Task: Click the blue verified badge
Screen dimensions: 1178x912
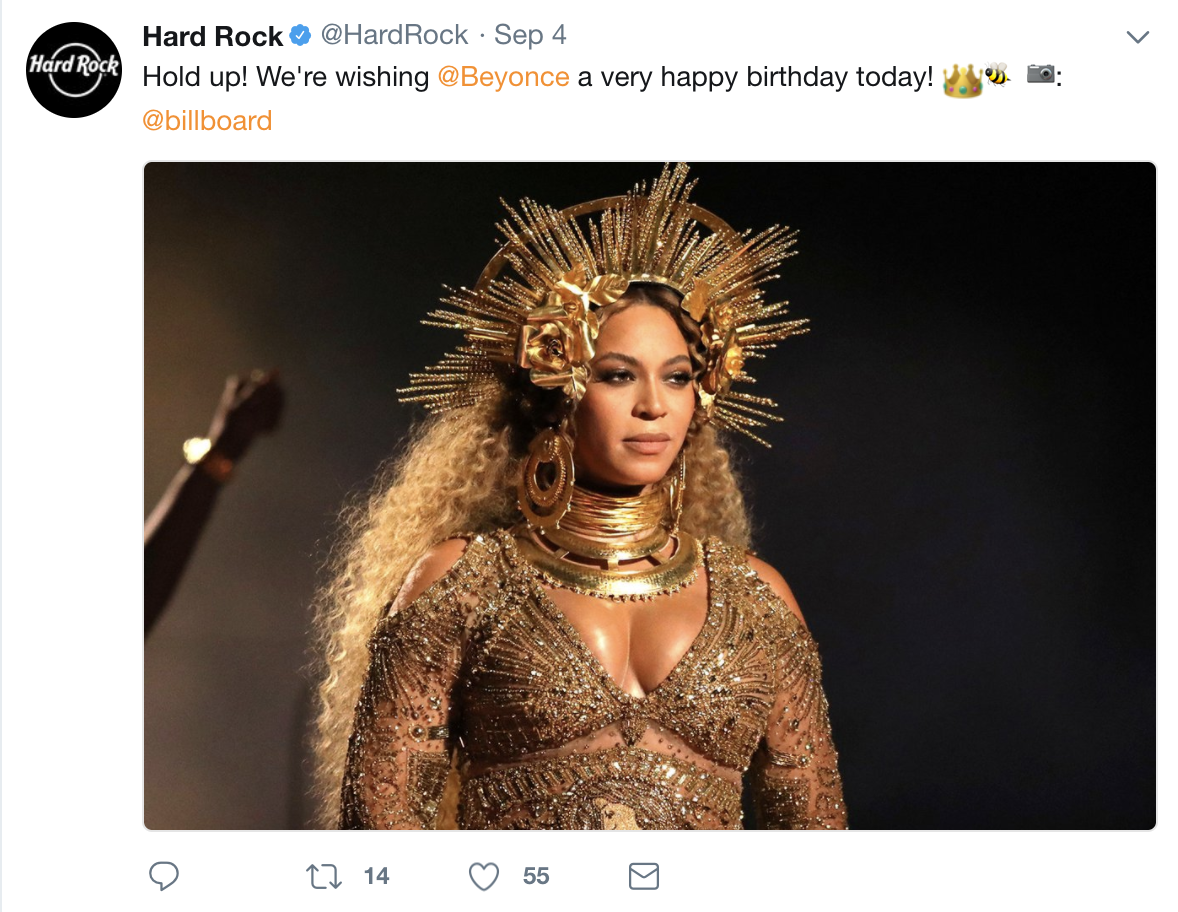Action: (300, 37)
